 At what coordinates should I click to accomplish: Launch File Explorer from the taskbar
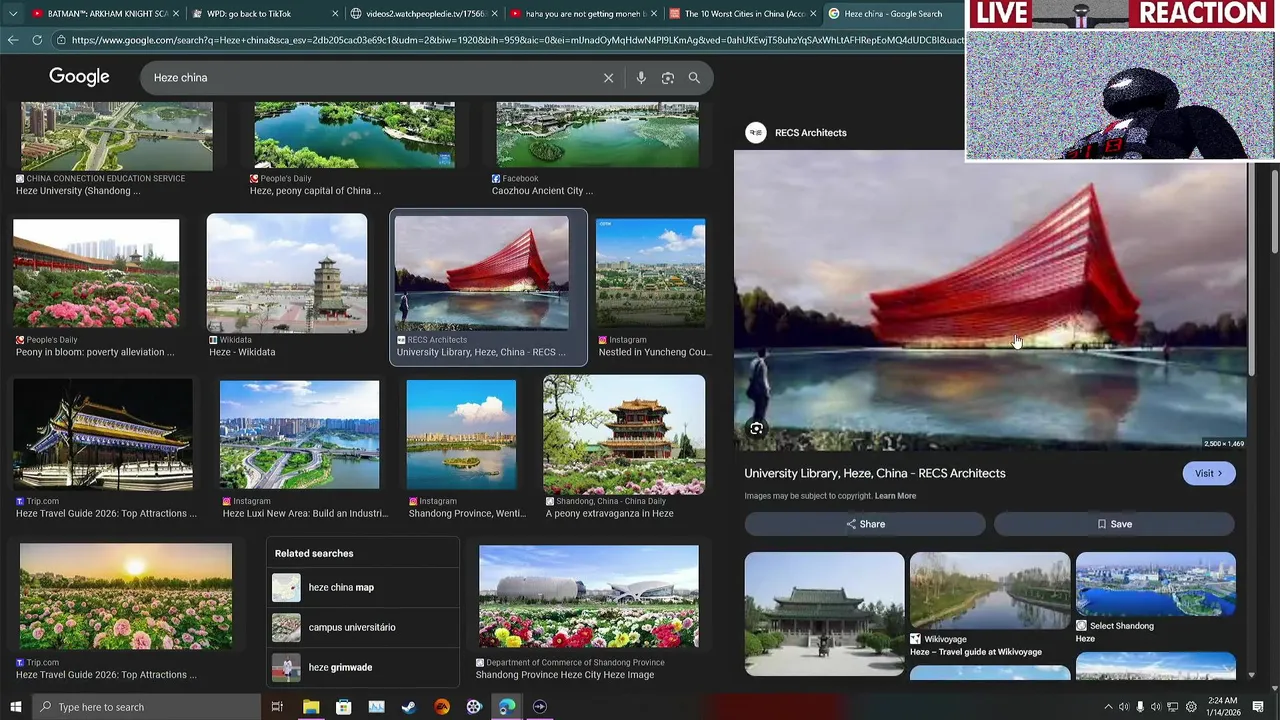click(x=311, y=707)
